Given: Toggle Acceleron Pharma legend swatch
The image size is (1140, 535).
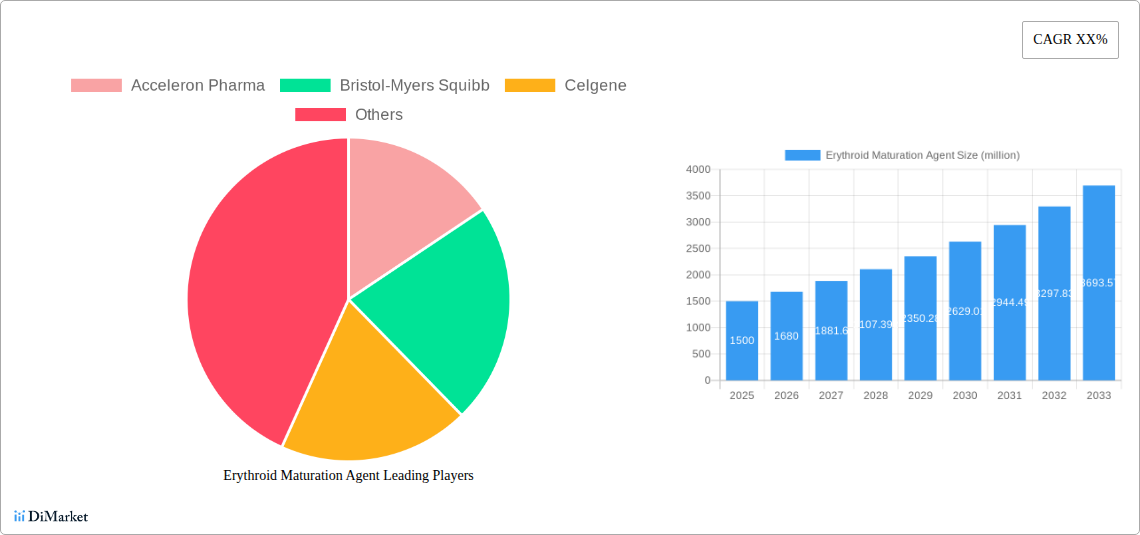Looking at the screenshot, I should pos(96,86).
